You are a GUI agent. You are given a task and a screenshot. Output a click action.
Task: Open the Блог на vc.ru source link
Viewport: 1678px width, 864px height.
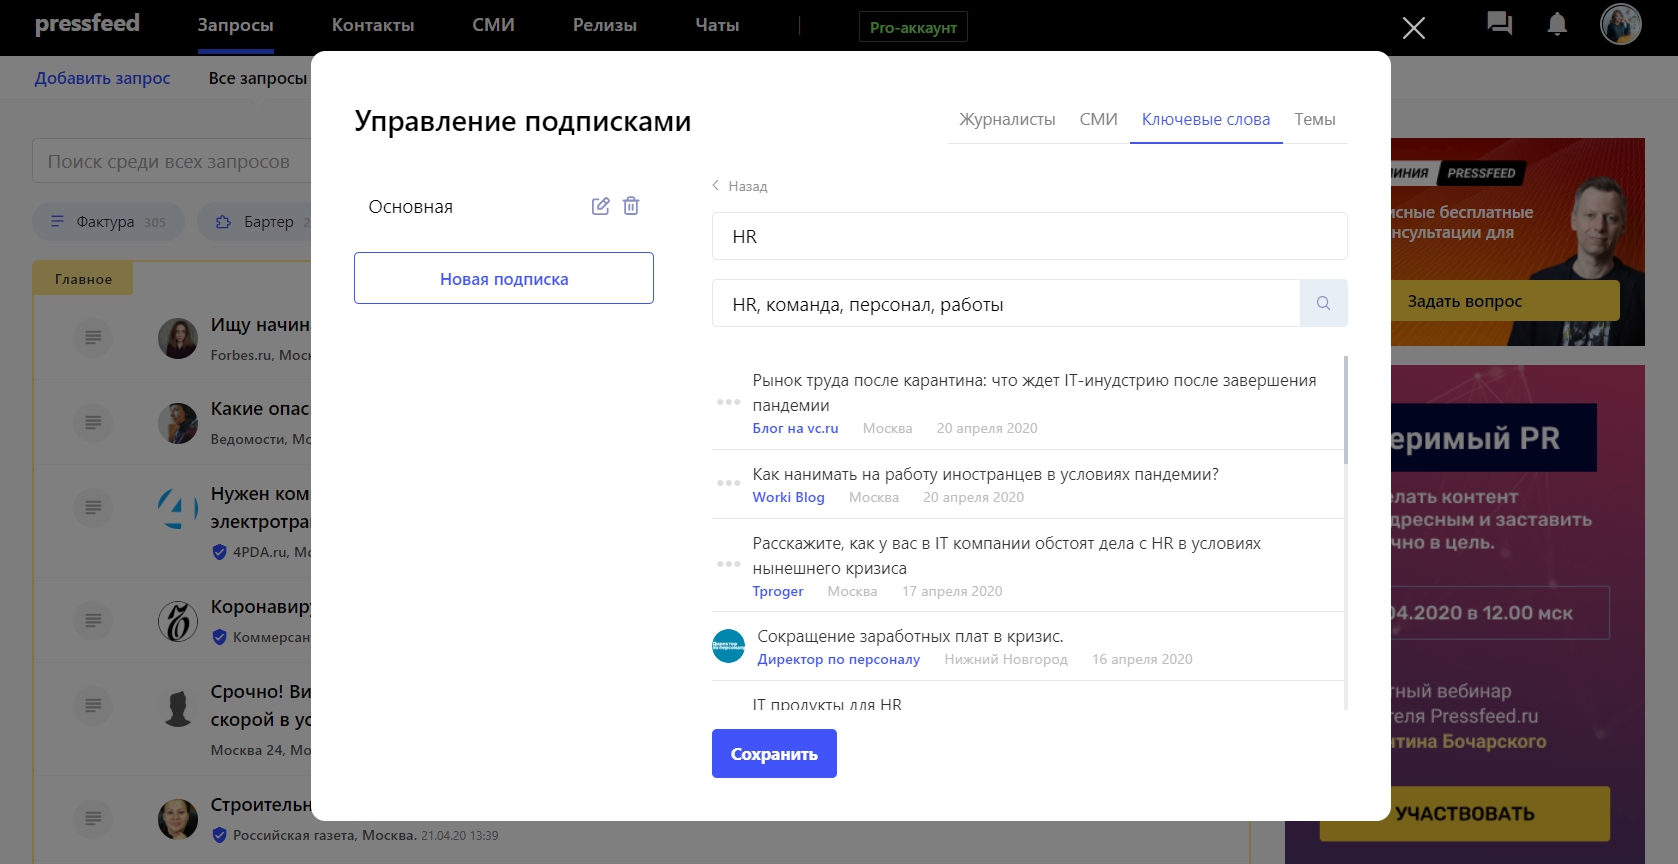(795, 428)
